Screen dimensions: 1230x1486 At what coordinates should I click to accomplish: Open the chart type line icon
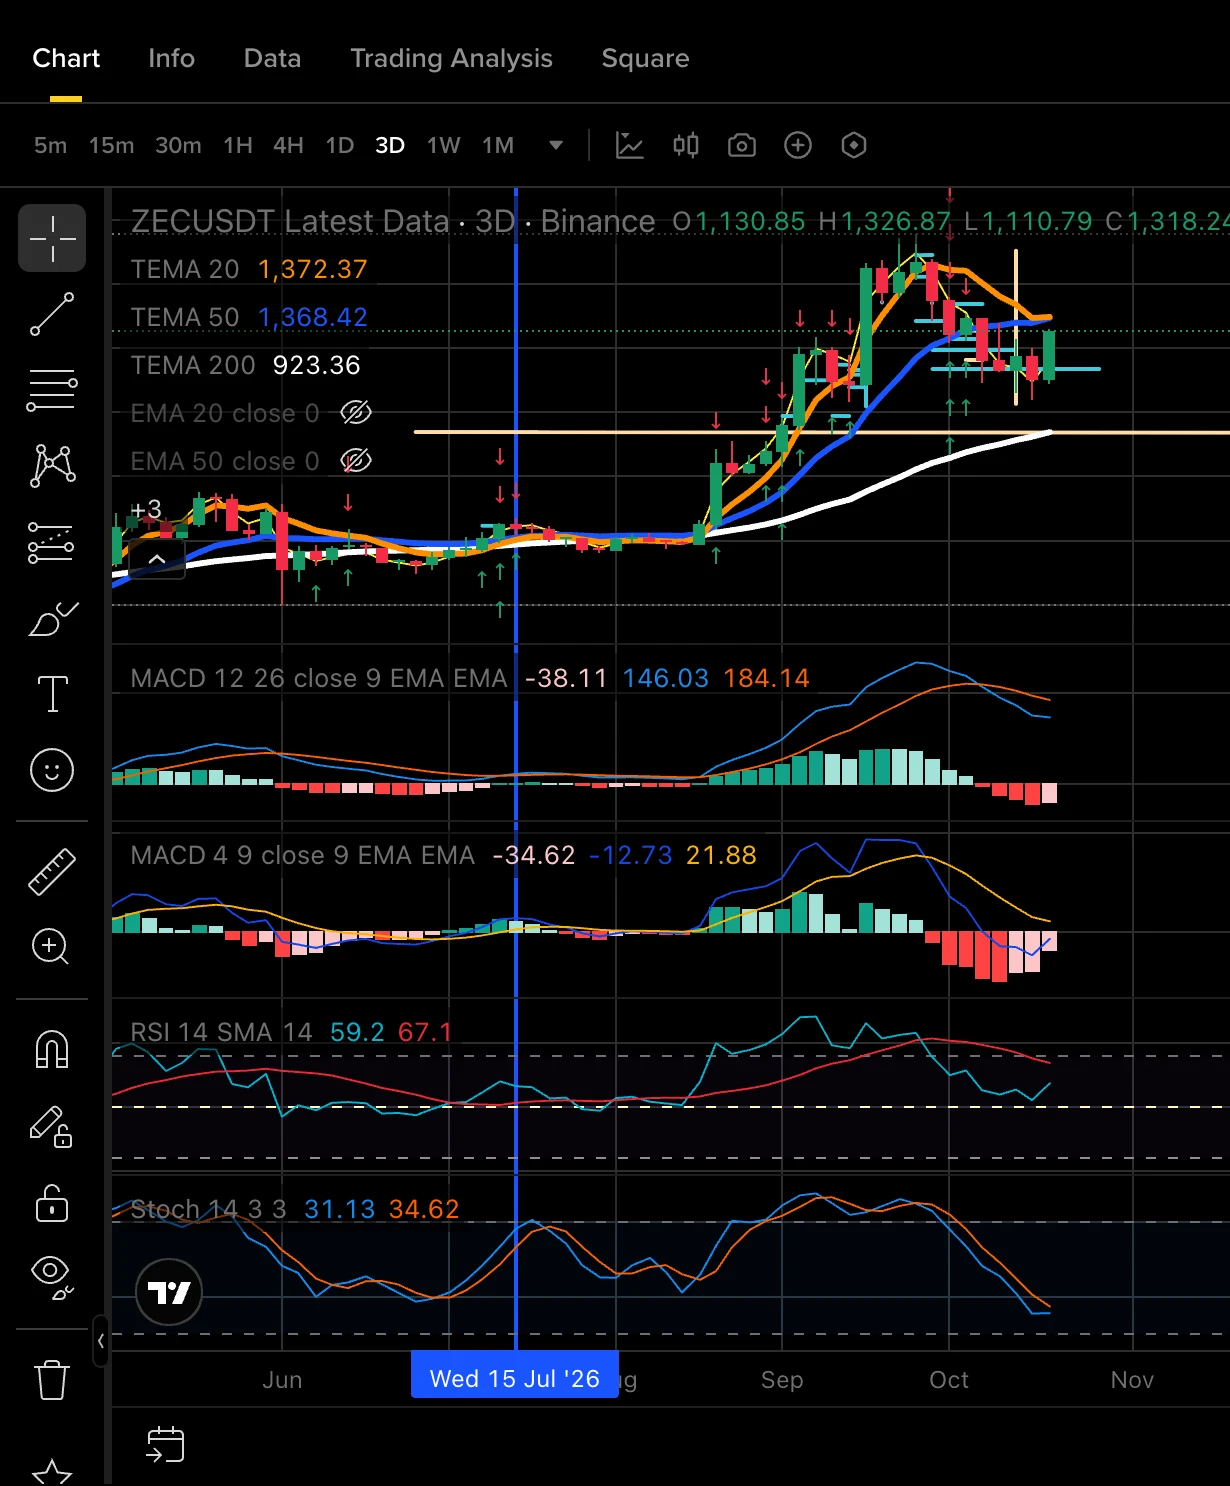pyautogui.click(x=630, y=146)
